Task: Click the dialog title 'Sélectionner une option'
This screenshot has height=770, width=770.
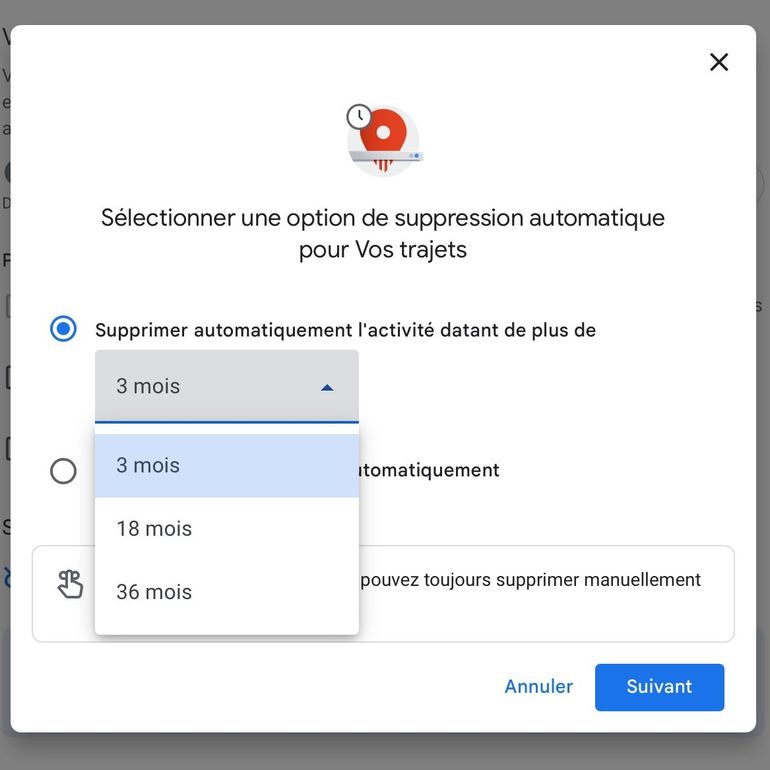Action: (383, 218)
